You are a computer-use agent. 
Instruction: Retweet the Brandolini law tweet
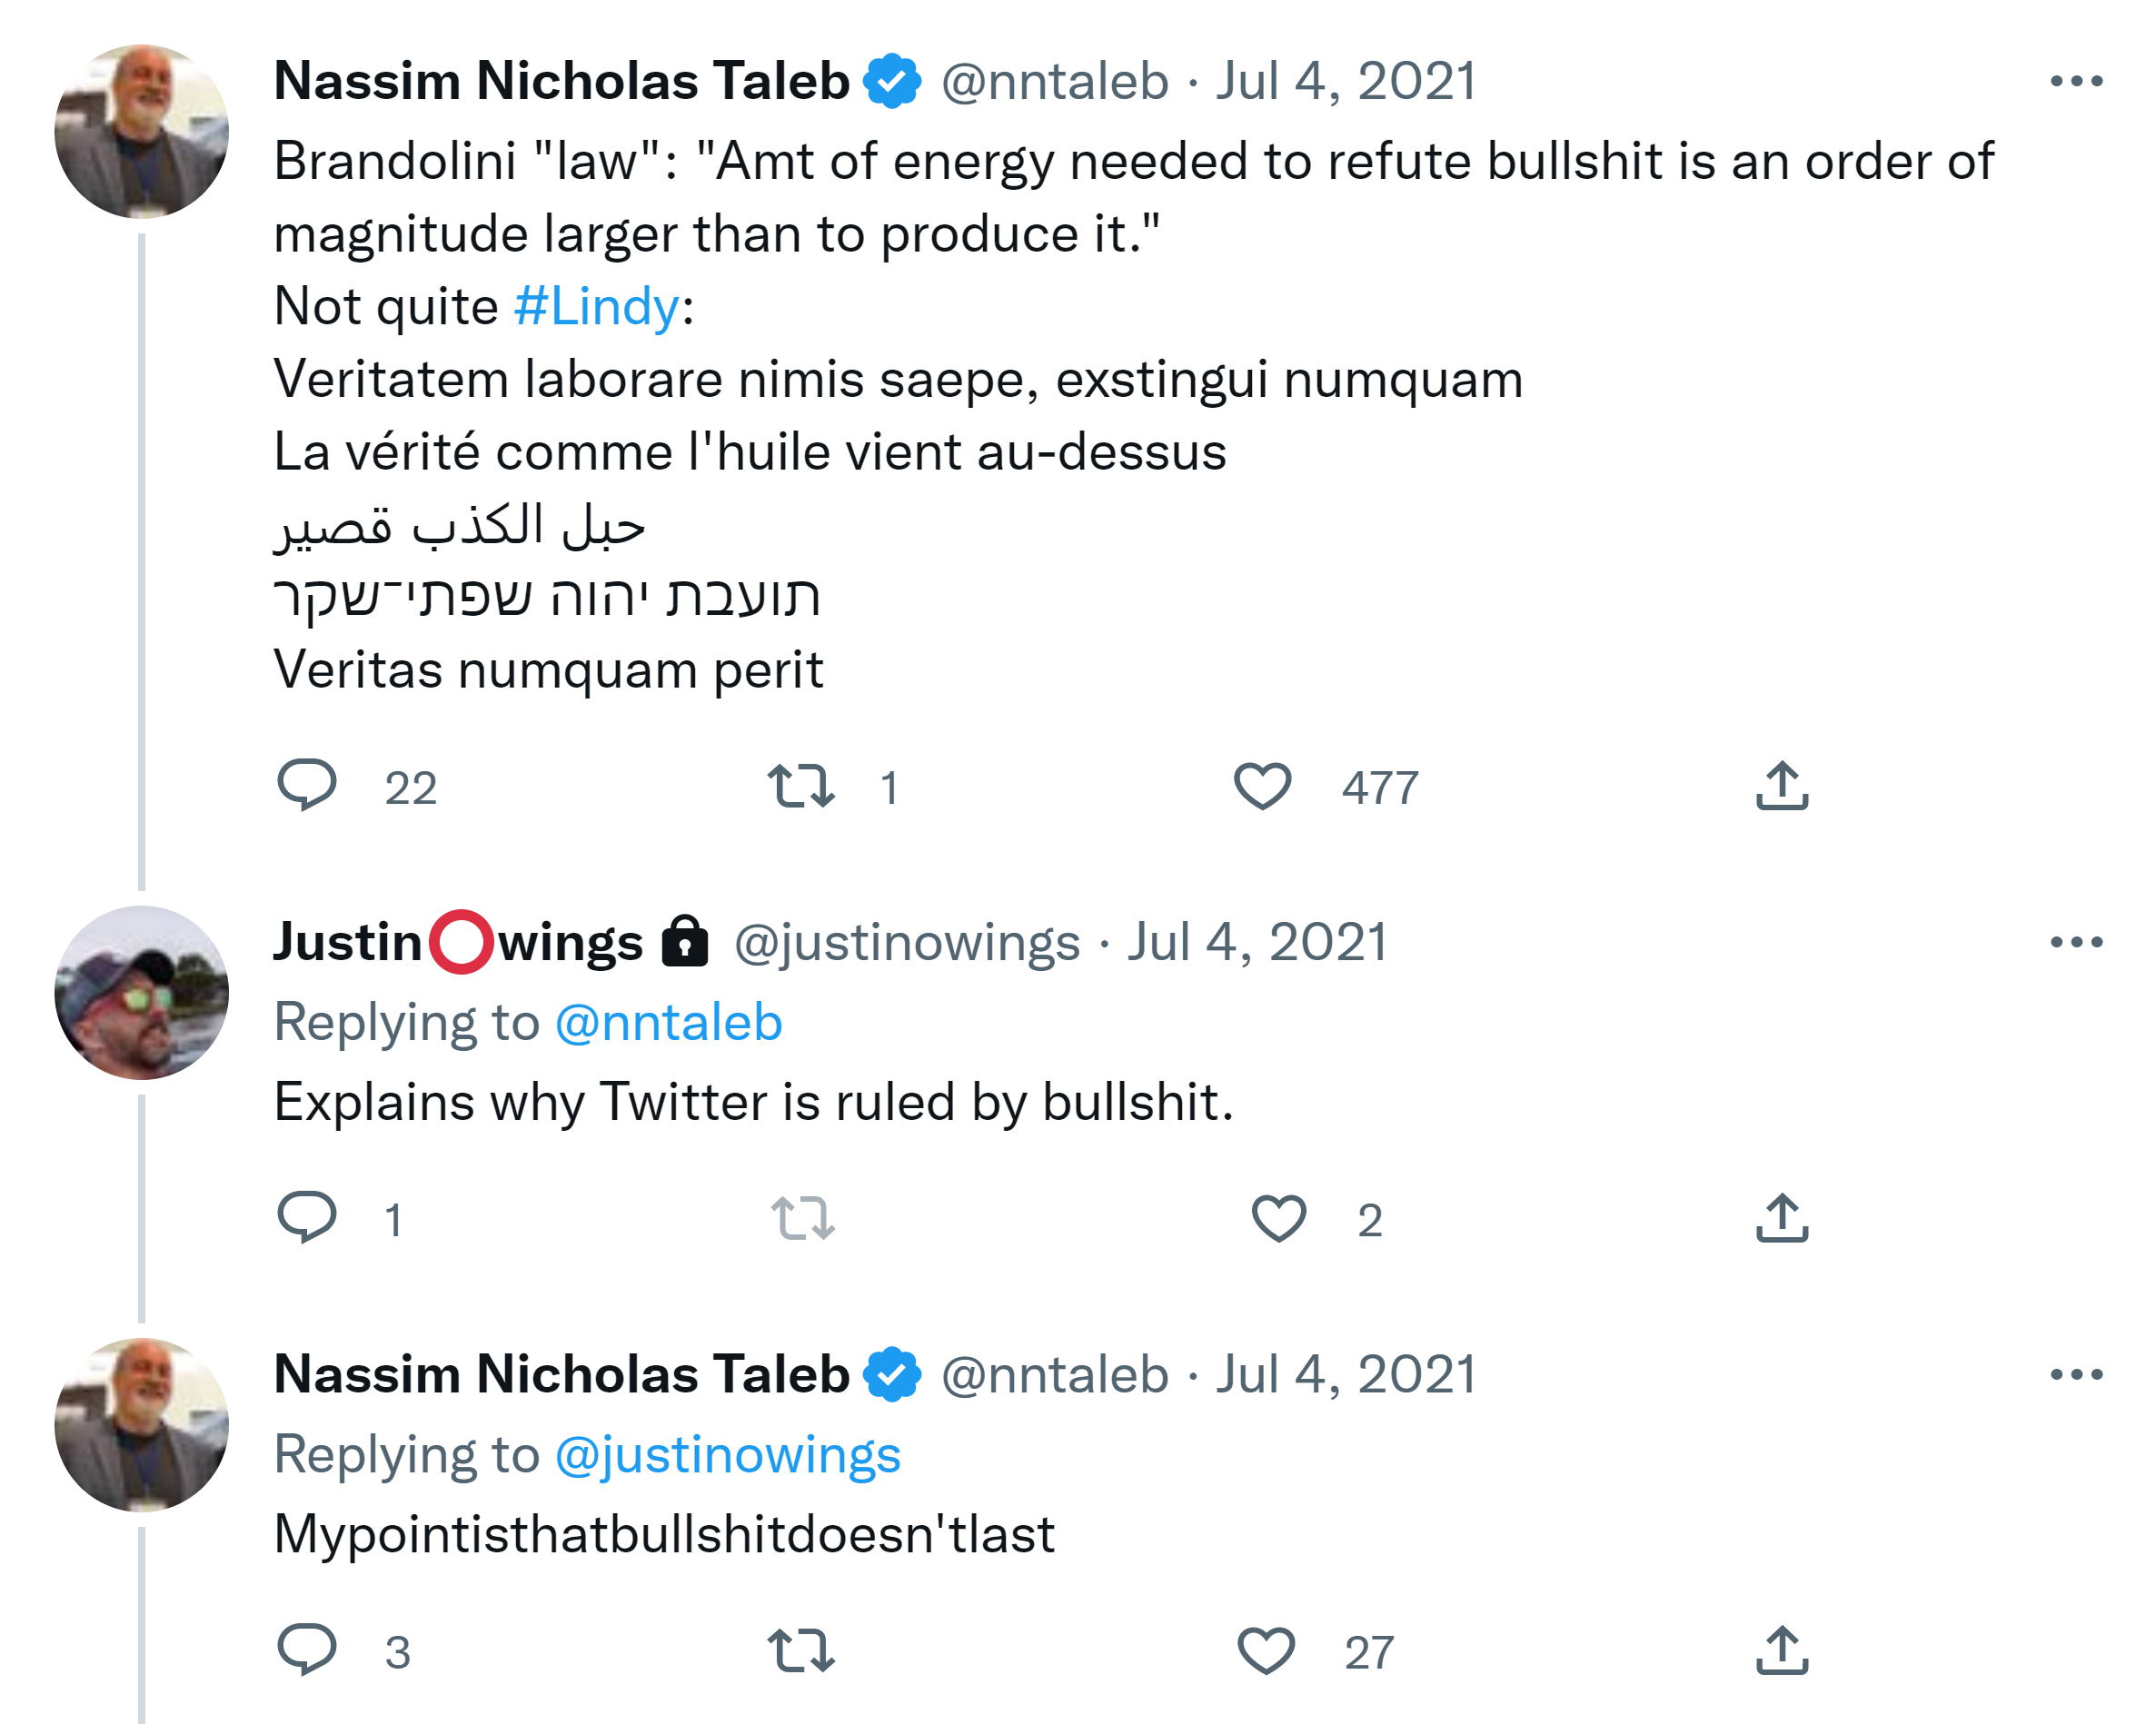[801, 786]
